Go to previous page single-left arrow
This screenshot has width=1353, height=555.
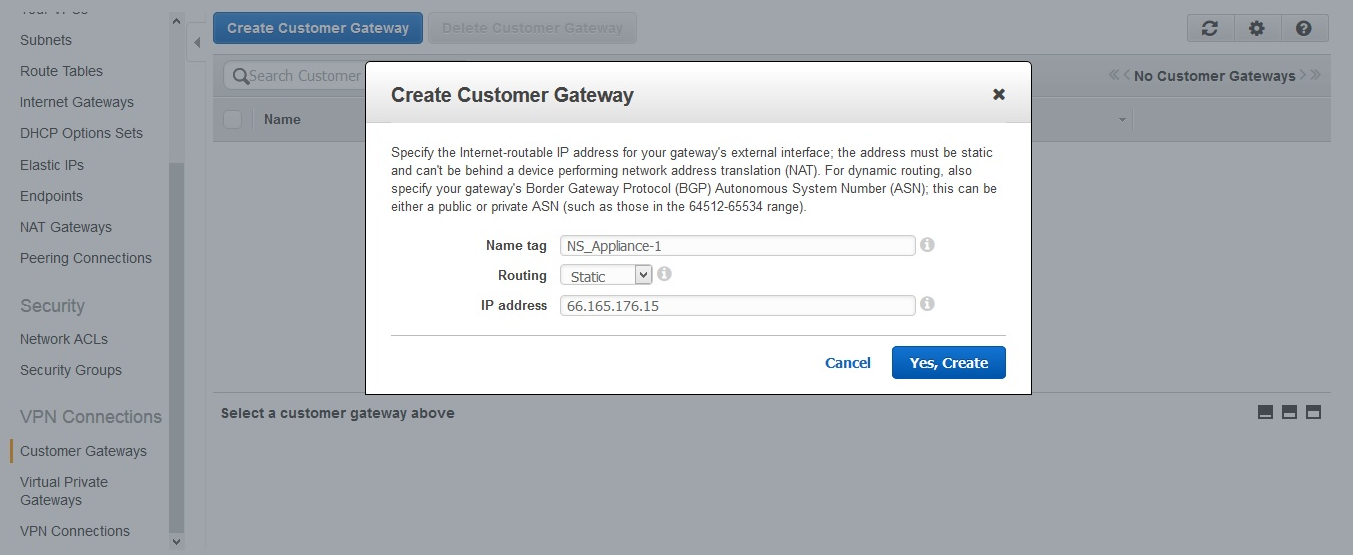pyautogui.click(x=1127, y=75)
